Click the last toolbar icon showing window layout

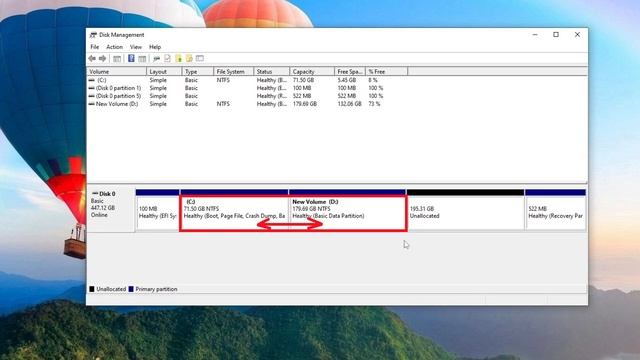click(x=200, y=58)
